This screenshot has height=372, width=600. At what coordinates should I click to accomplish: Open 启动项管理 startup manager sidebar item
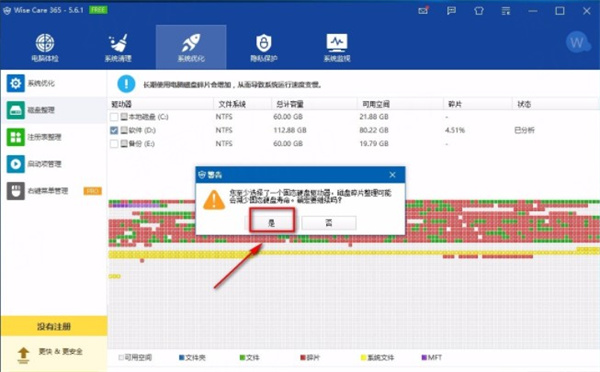tap(54, 164)
